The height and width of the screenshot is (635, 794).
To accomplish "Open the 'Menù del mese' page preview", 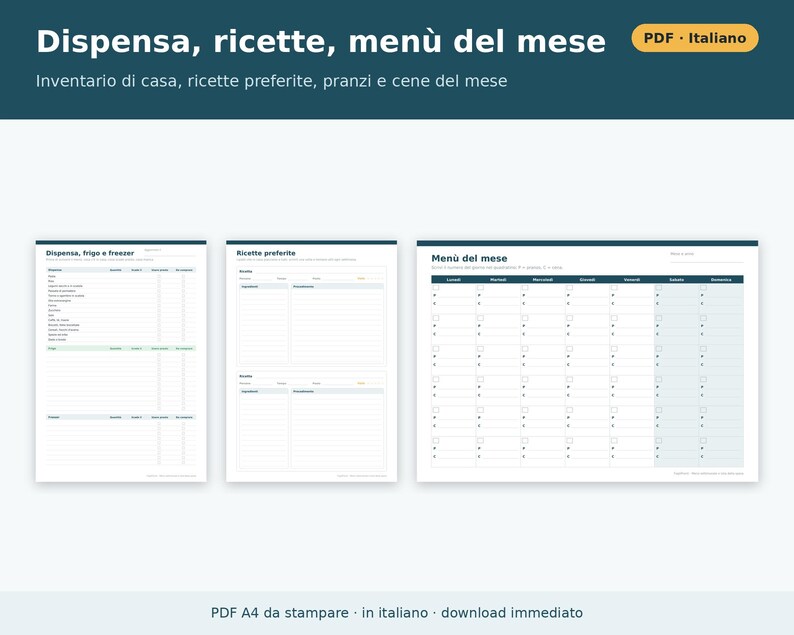I will click(587, 361).
